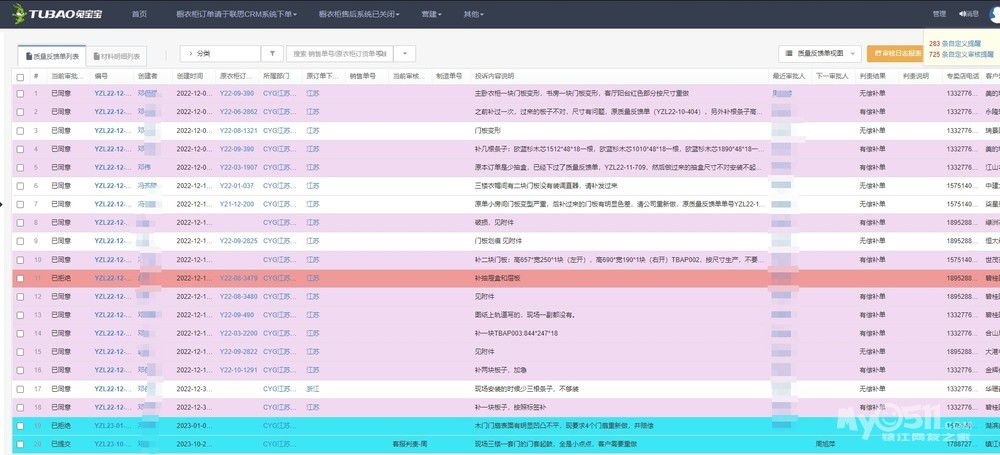Image resolution: width=1000 pixels, height=455 pixels.
Task: Click the 搜索 销售单号 search field
Action: pyautogui.click(x=340, y=54)
